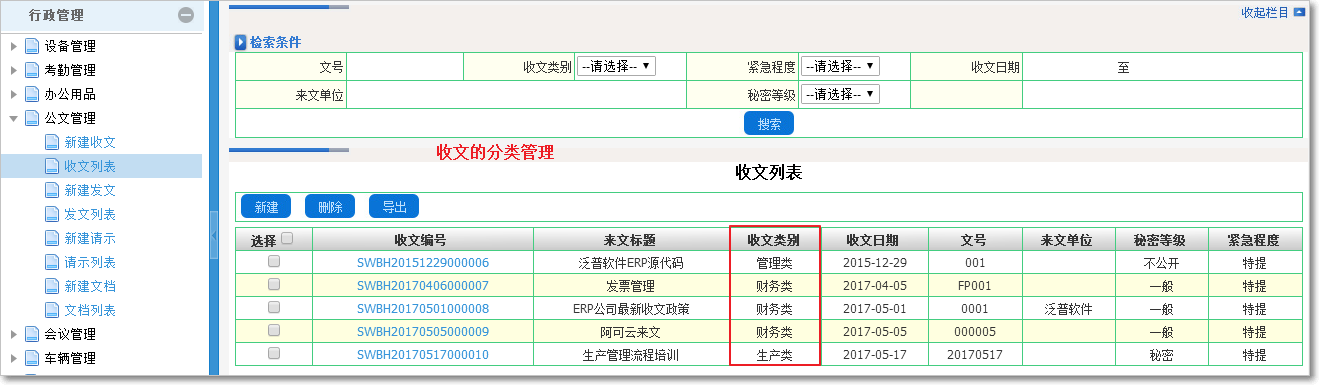Click the page icon beside 发文列表
The width and height of the screenshot is (1319, 385).
52,214
